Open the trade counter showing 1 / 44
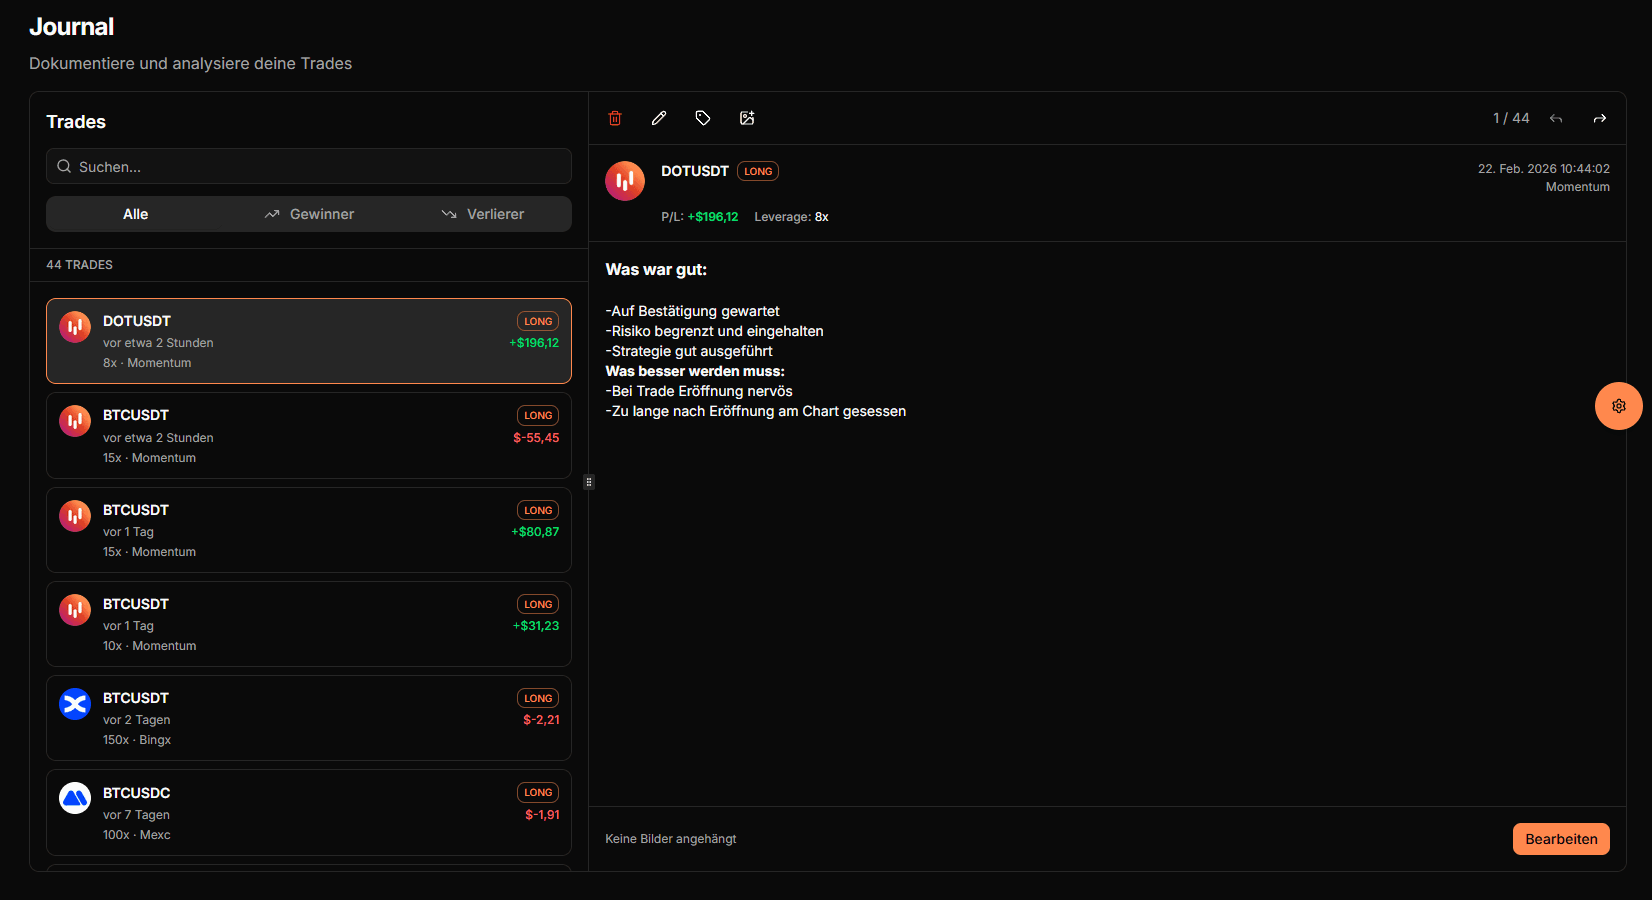The height and width of the screenshot is (900, 1652). click(1511, 118)
